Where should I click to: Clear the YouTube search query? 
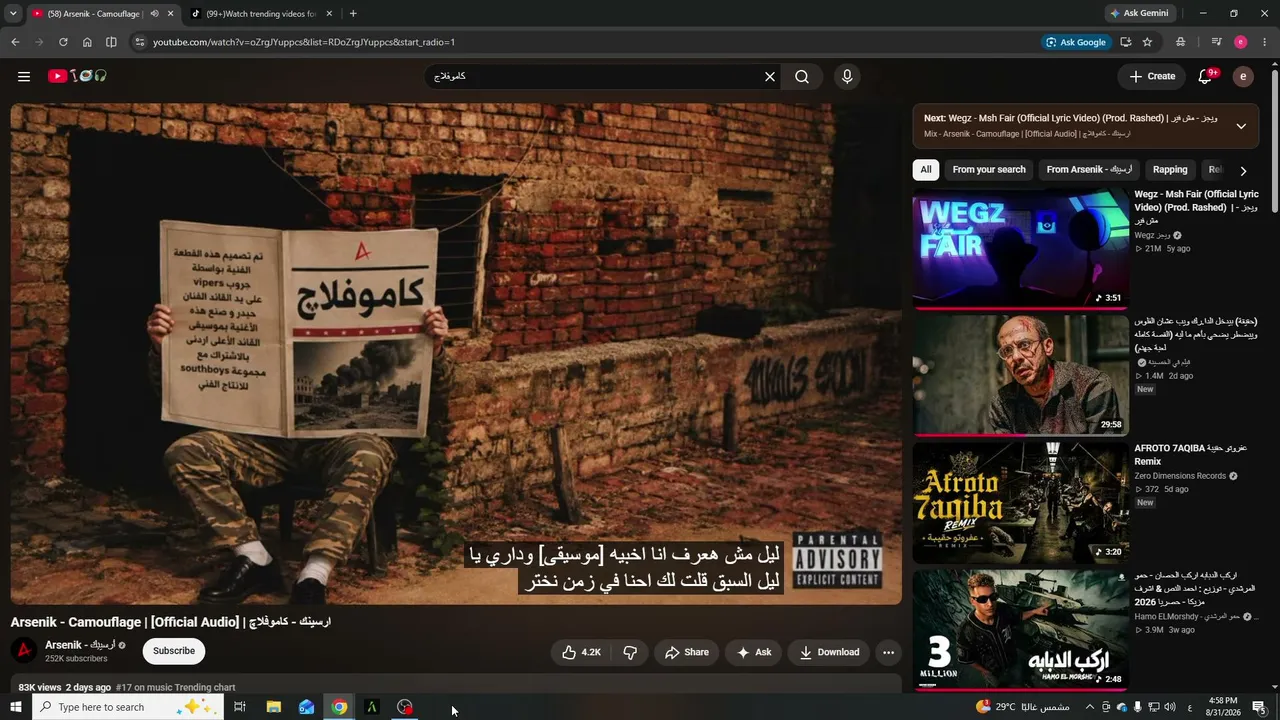pyautogui.click(x=770, y=76)
